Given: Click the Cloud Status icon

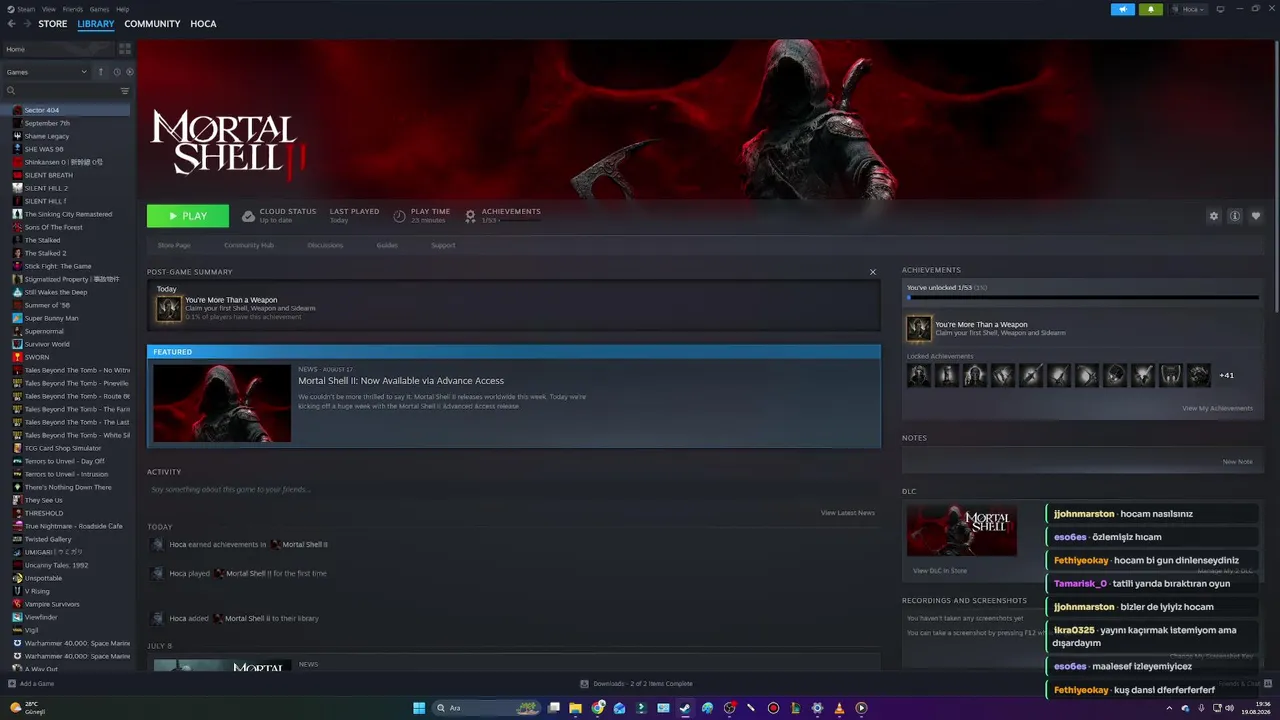Looking at the screenshot, I should click(x=248, y=216).
